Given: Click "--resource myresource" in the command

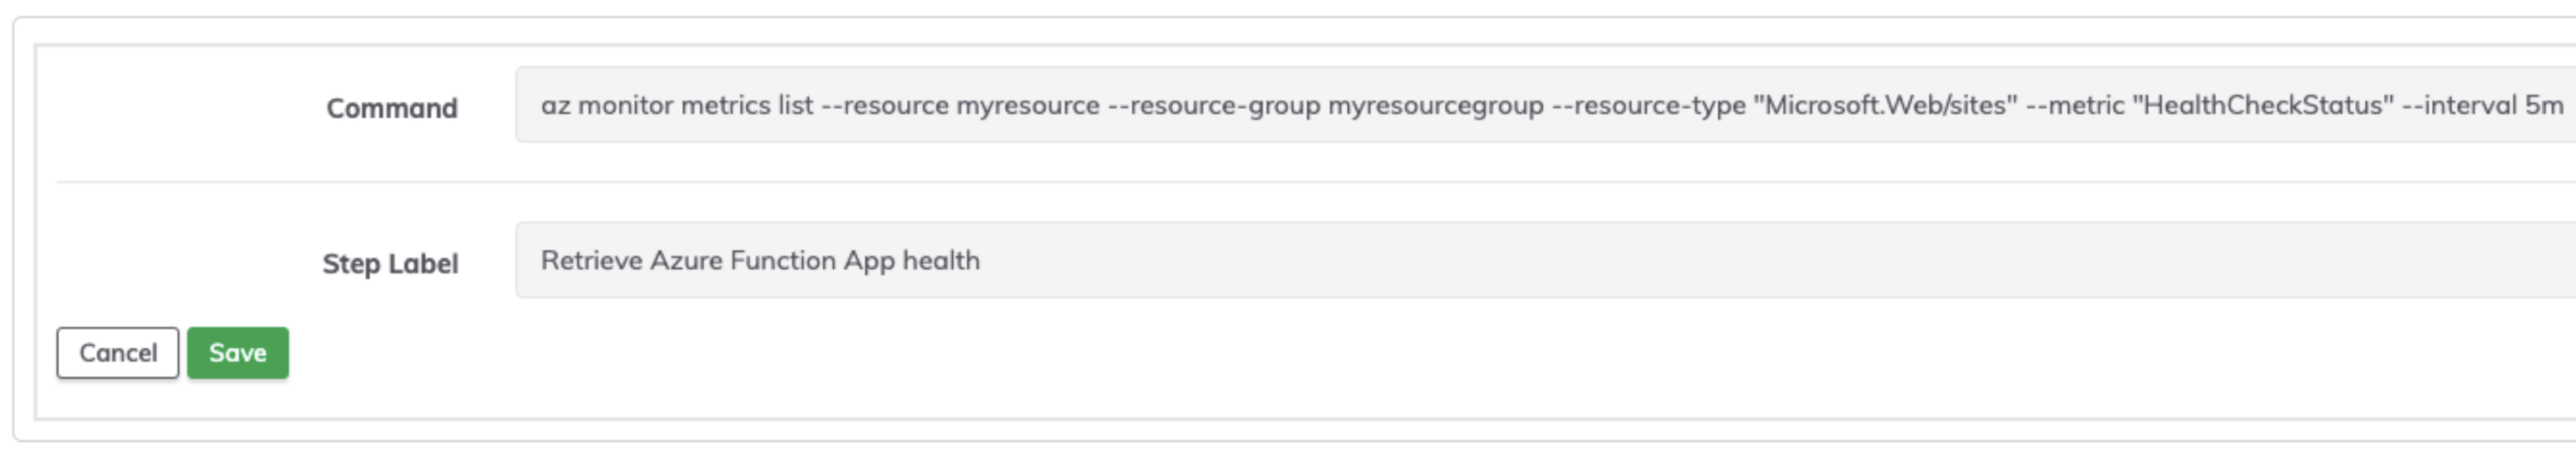Looking at the screenshot, I should click(x=960, y=106).
